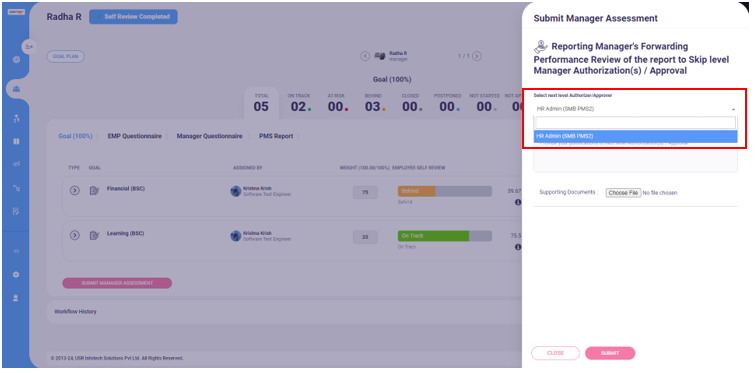Switch to EMP Questionnaire tab

pos(134,136)
